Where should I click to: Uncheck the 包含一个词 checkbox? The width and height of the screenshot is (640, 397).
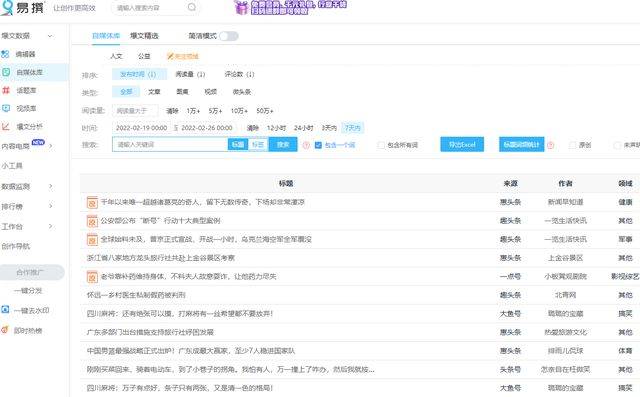[318, 145]
